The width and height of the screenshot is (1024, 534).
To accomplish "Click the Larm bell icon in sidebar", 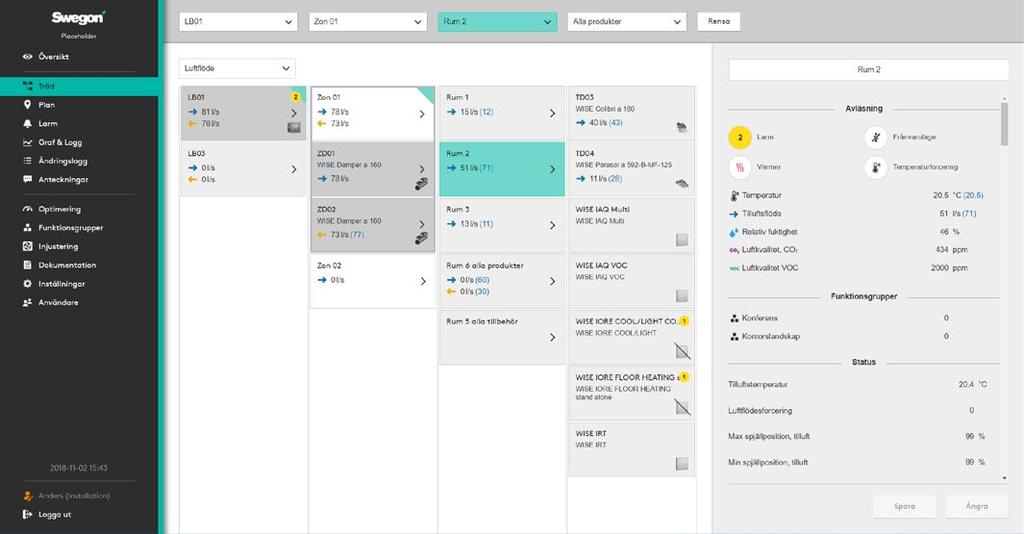I will tap(27, 123).
